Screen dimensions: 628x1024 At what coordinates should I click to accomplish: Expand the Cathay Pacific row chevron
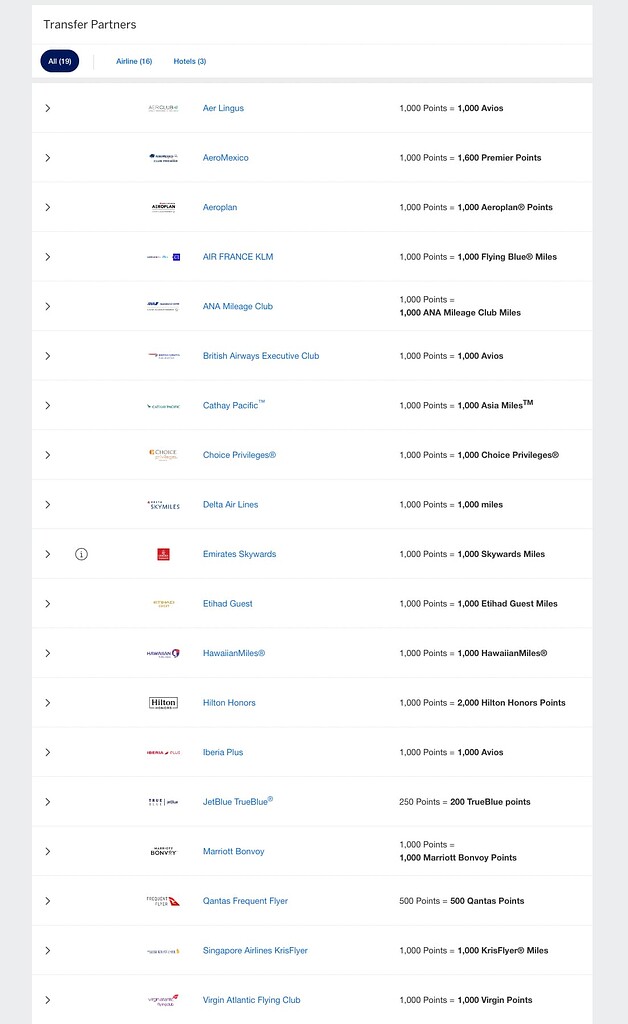point(47,406)
